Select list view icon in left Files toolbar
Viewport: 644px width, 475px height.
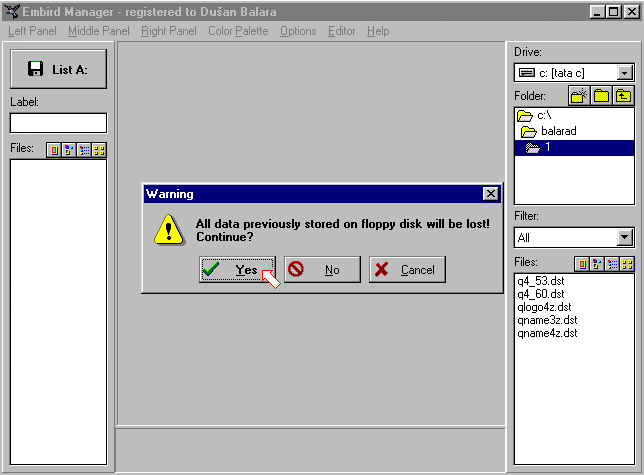pyautogui.click(x=84, y=150)
